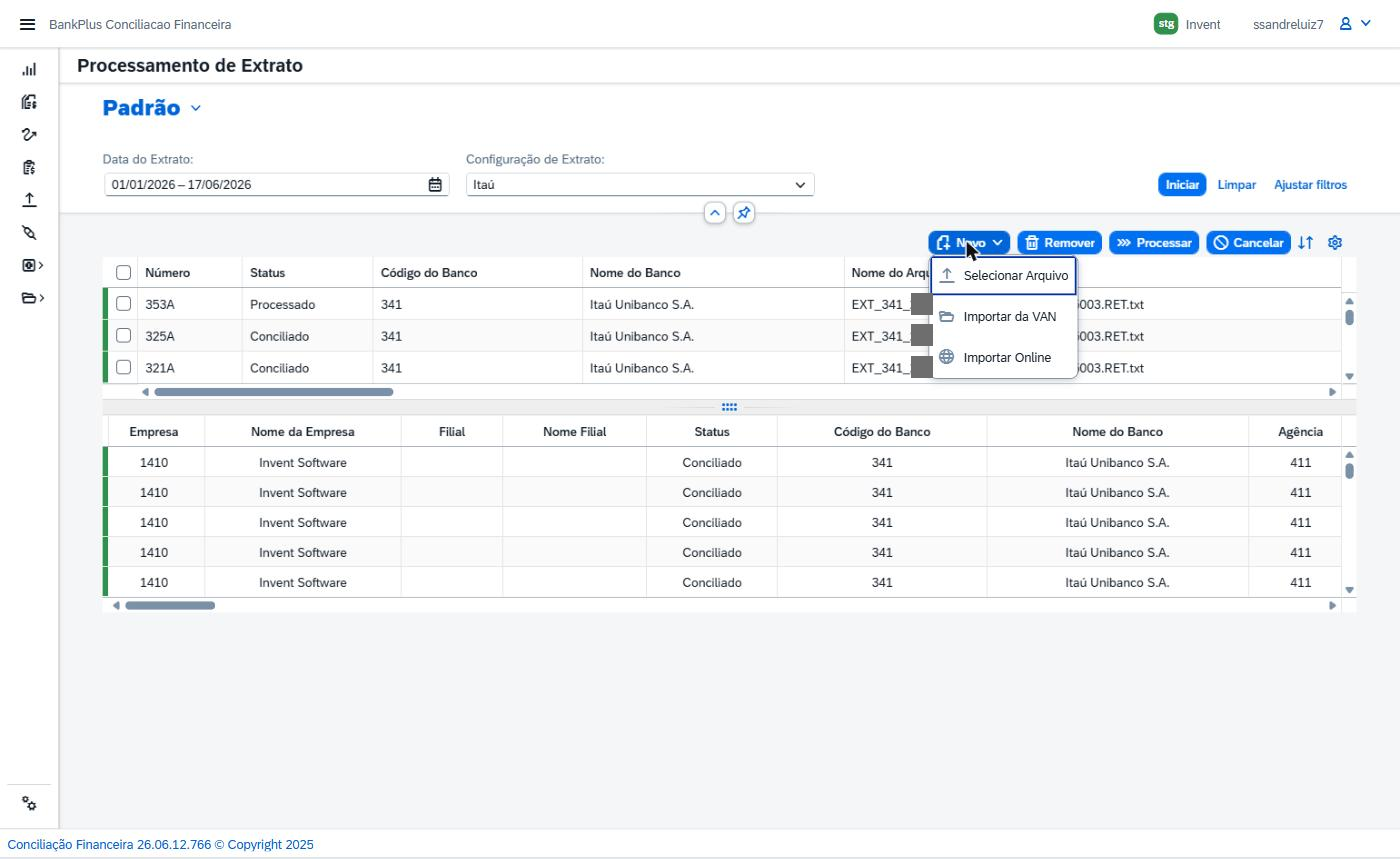Click the Cancelar button

[x=1248, y=243]
